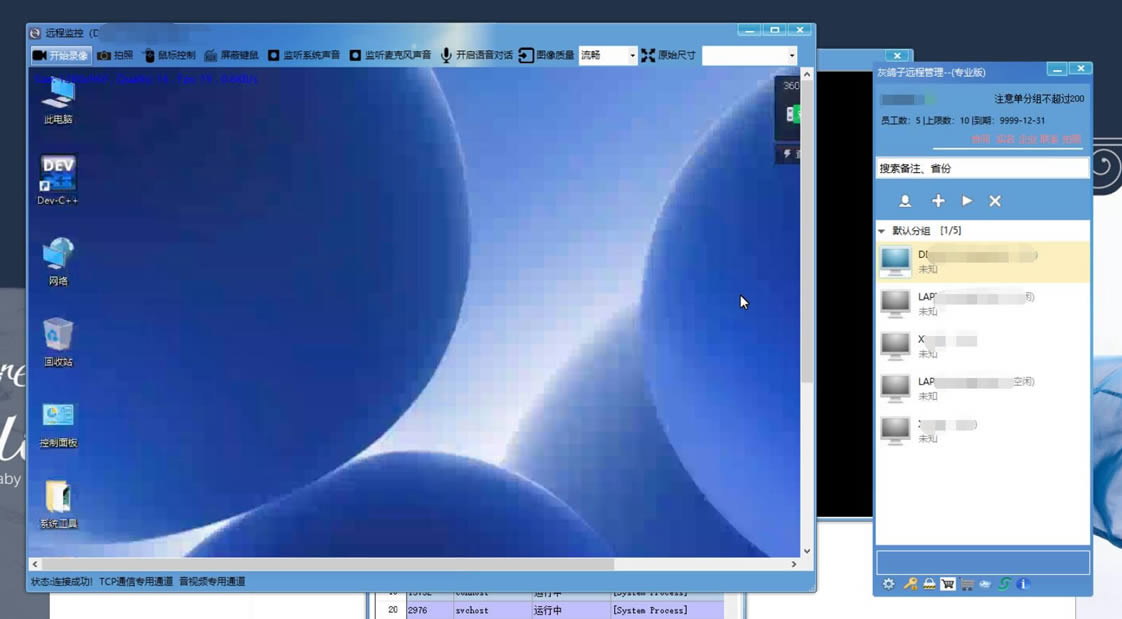Click the X delete icon in device panel

point(995,201)
